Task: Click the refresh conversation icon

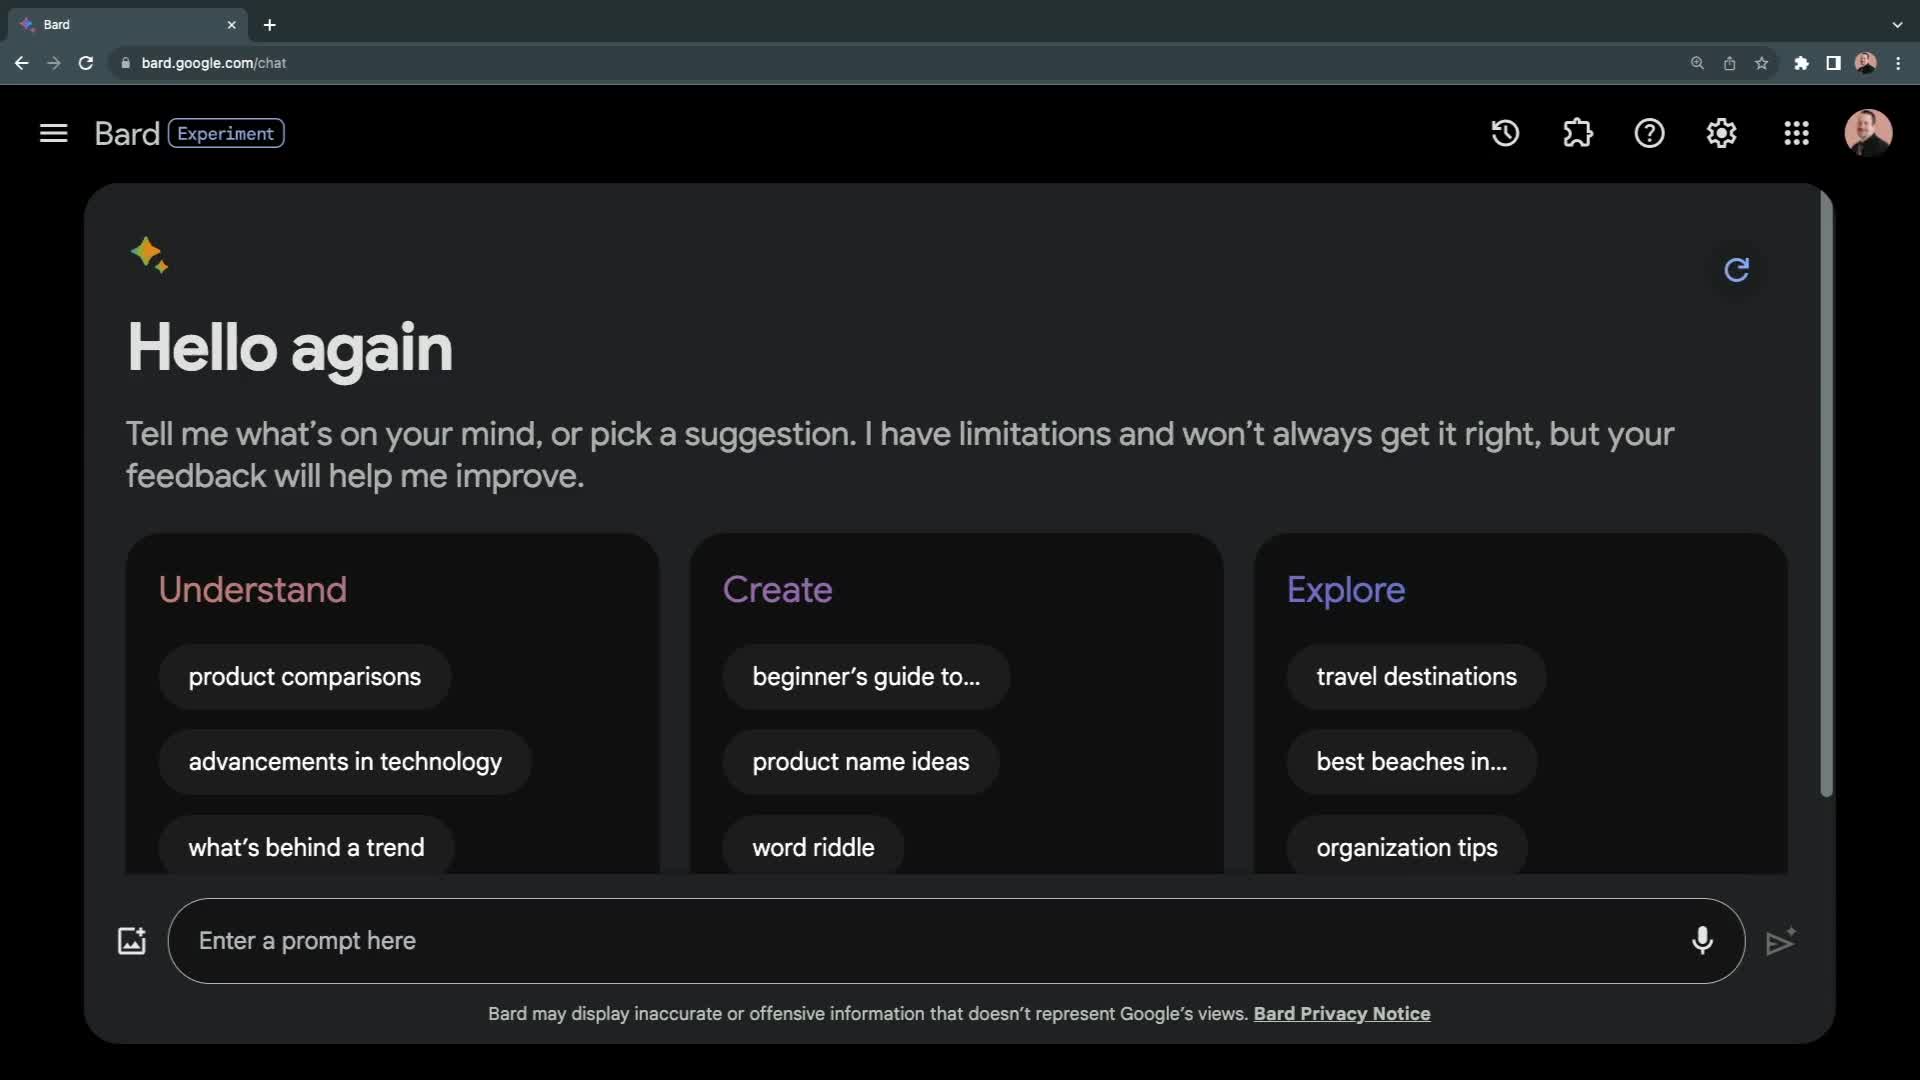Action: pos(1737,270)
